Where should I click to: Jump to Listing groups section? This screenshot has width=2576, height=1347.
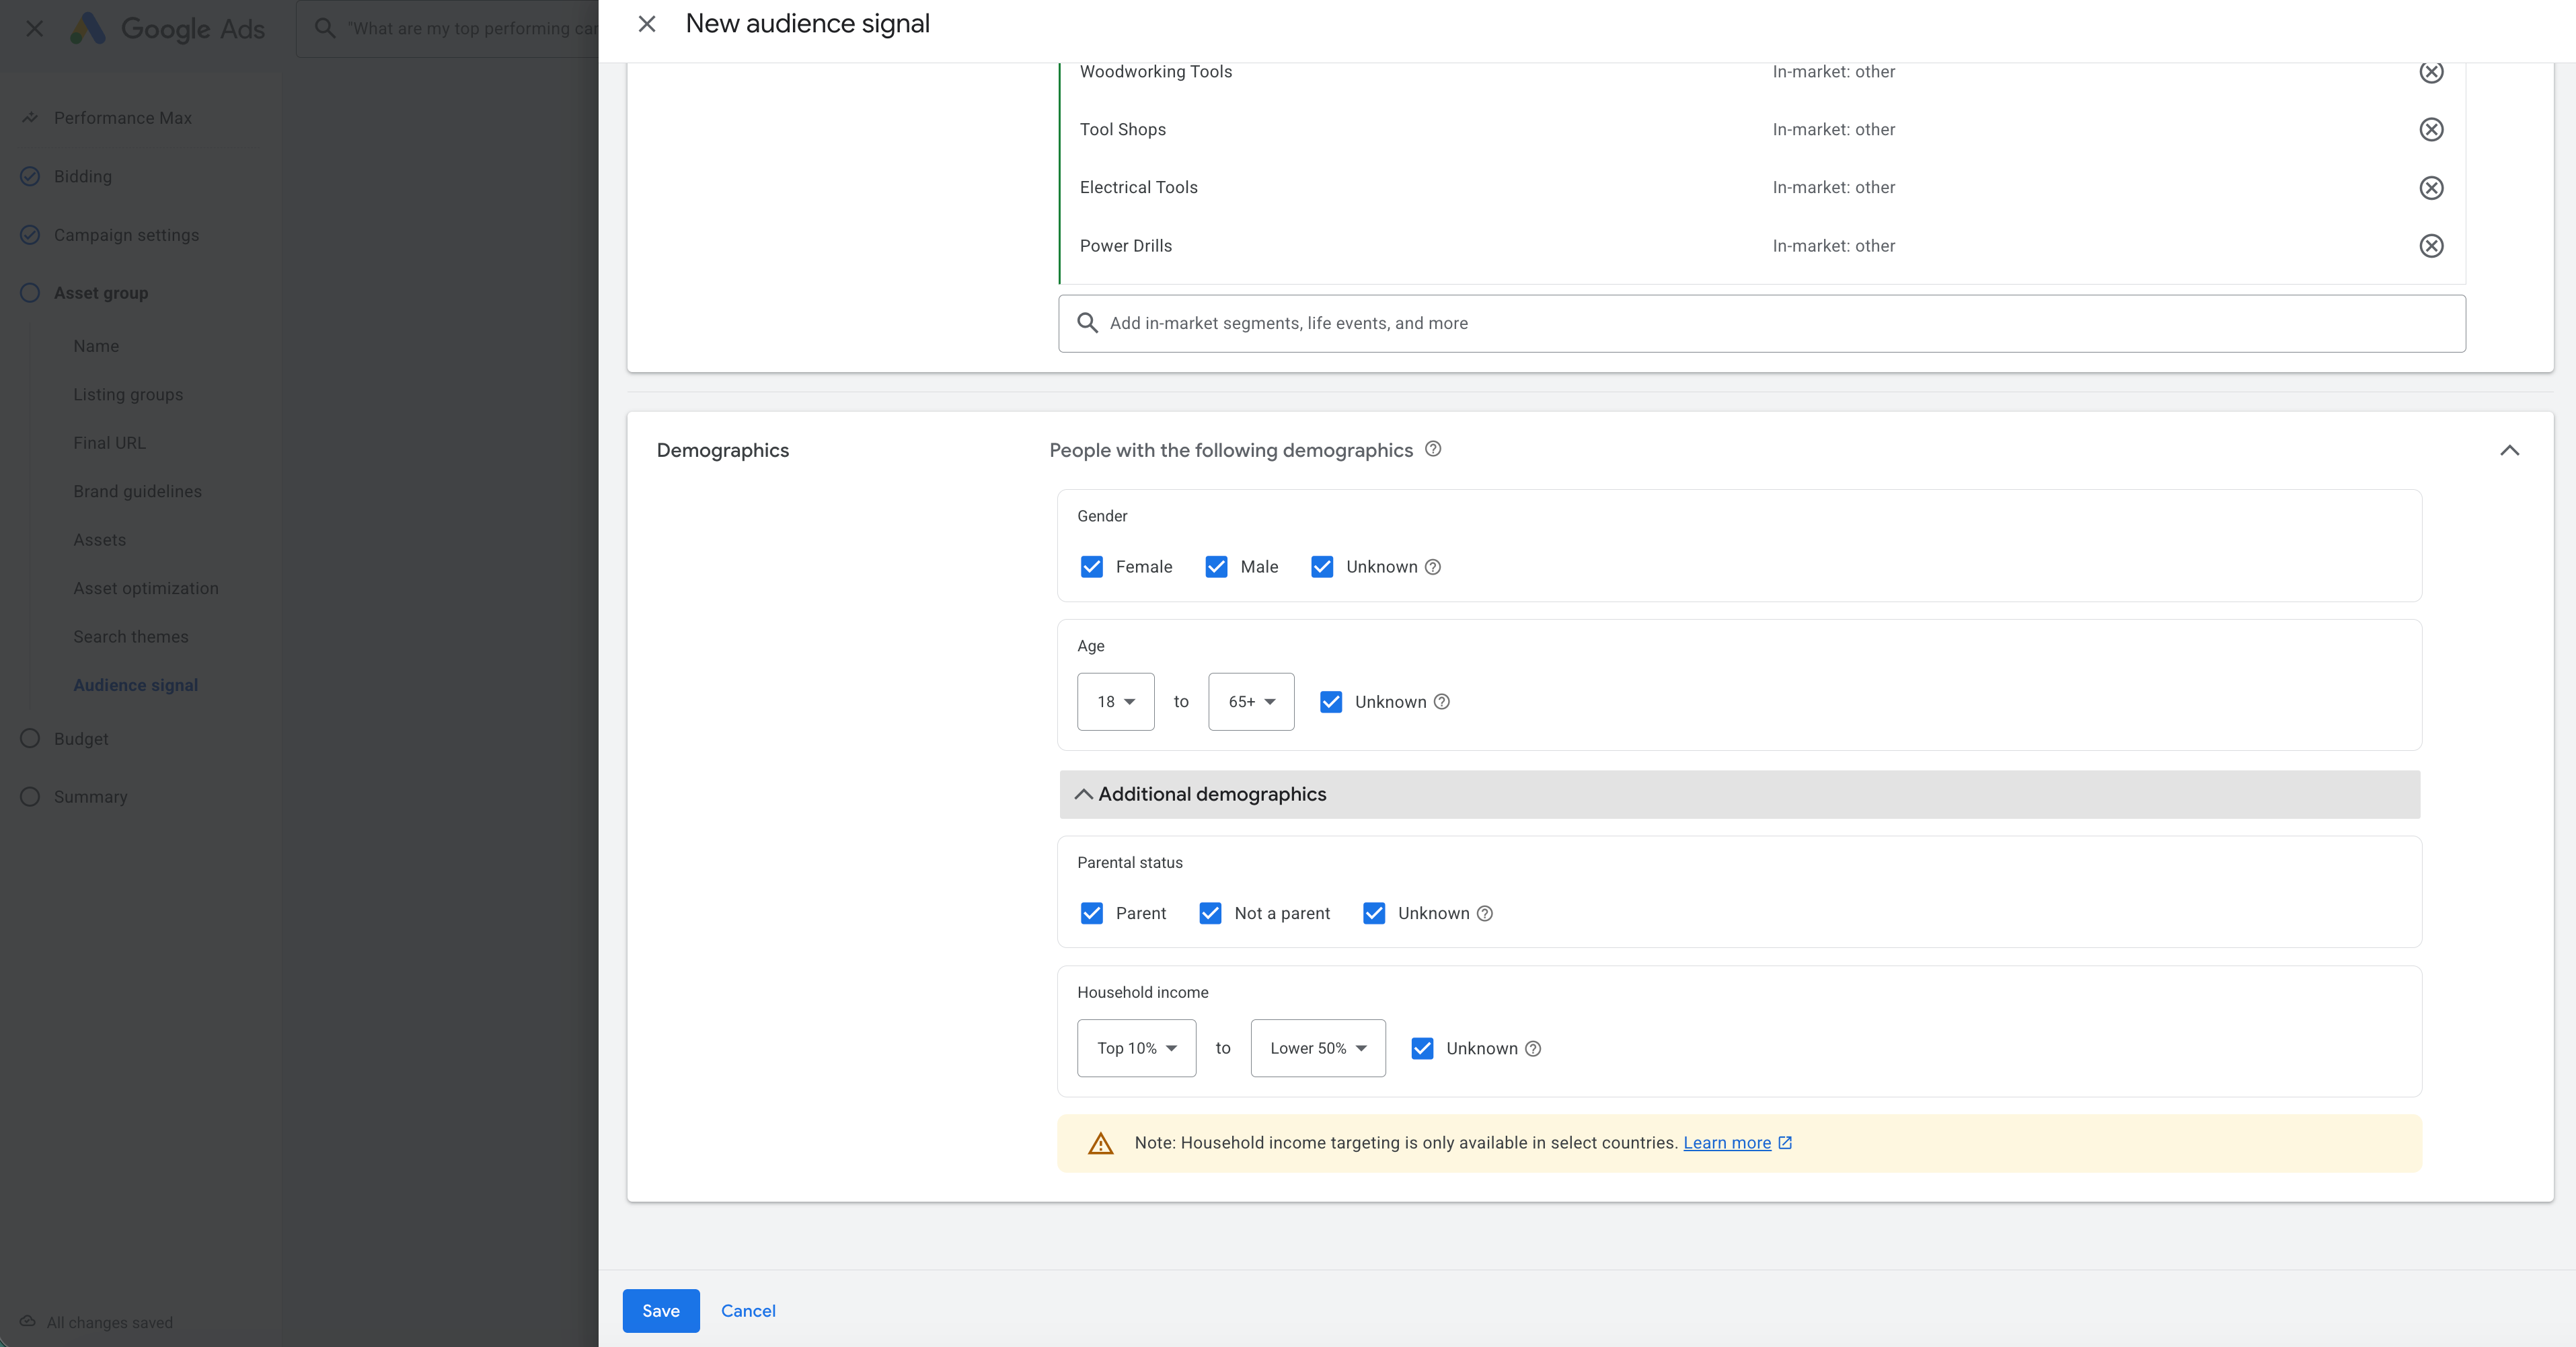tap(128, 394)
